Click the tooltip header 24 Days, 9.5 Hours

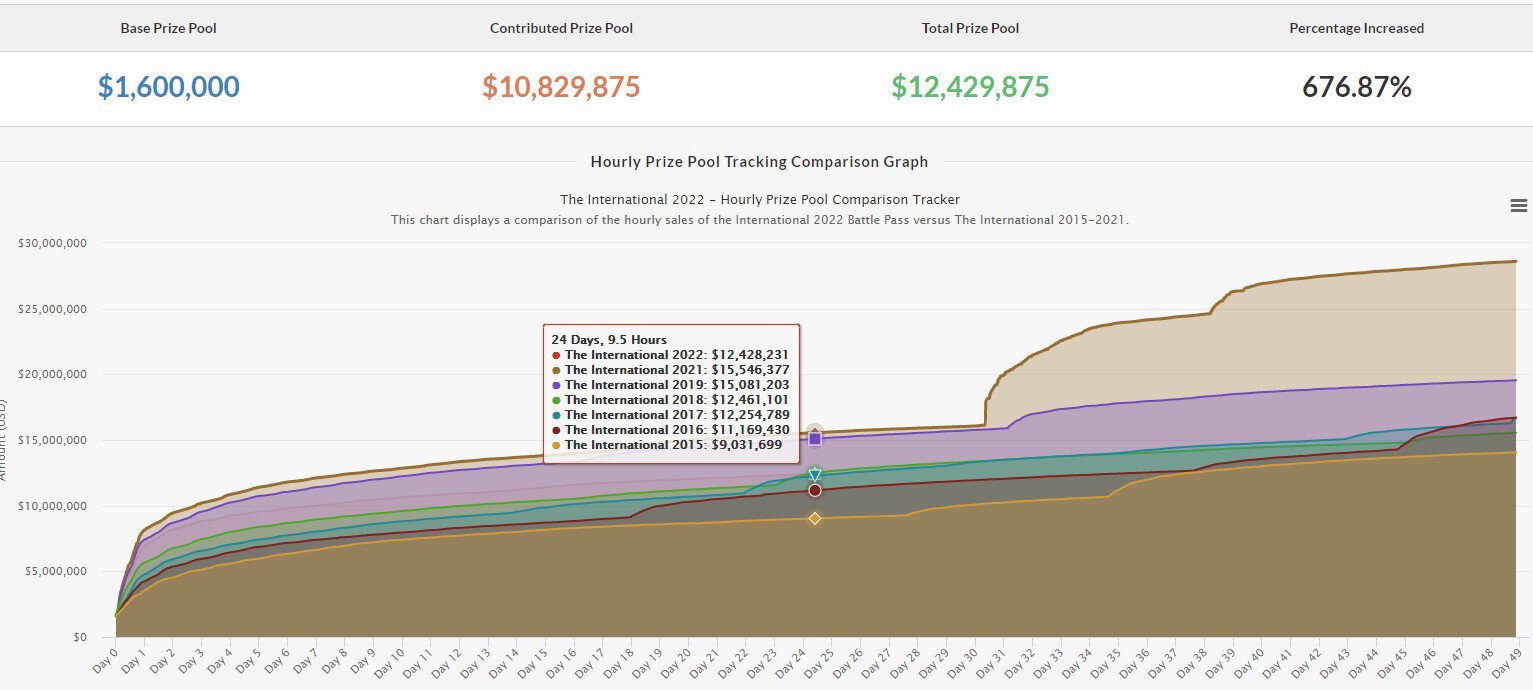pos(609,339)
